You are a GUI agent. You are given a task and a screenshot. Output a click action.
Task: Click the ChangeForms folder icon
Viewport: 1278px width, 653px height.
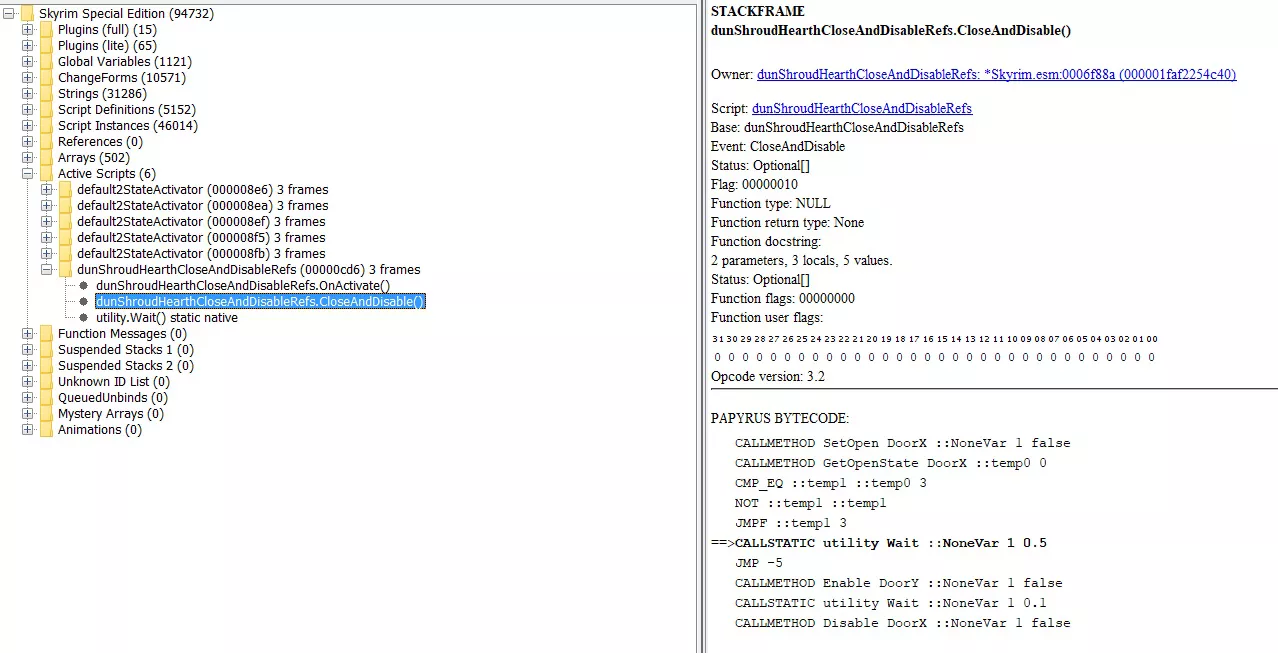click(x=46, y=78)
